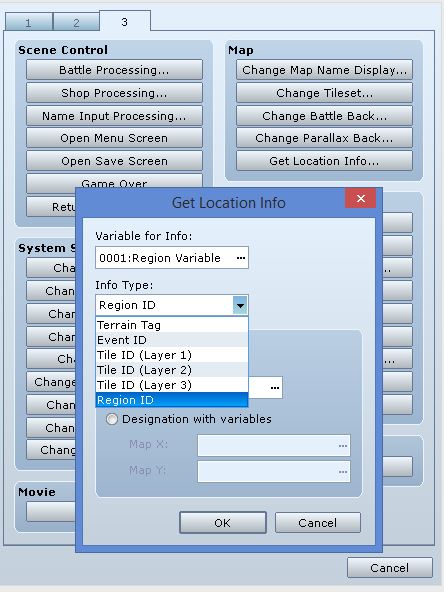Close the Get Location Info dialog
Image resolution: width=444 pixels, height=592 pixels.
point(361,198)
